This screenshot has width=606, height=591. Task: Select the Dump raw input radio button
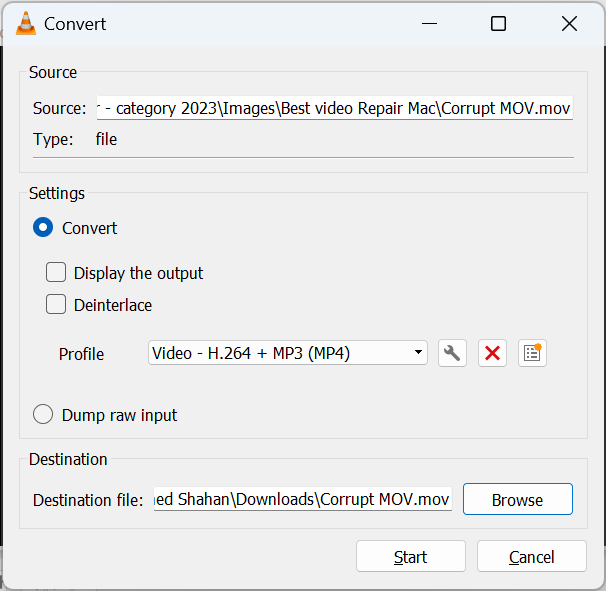point(43,414)
